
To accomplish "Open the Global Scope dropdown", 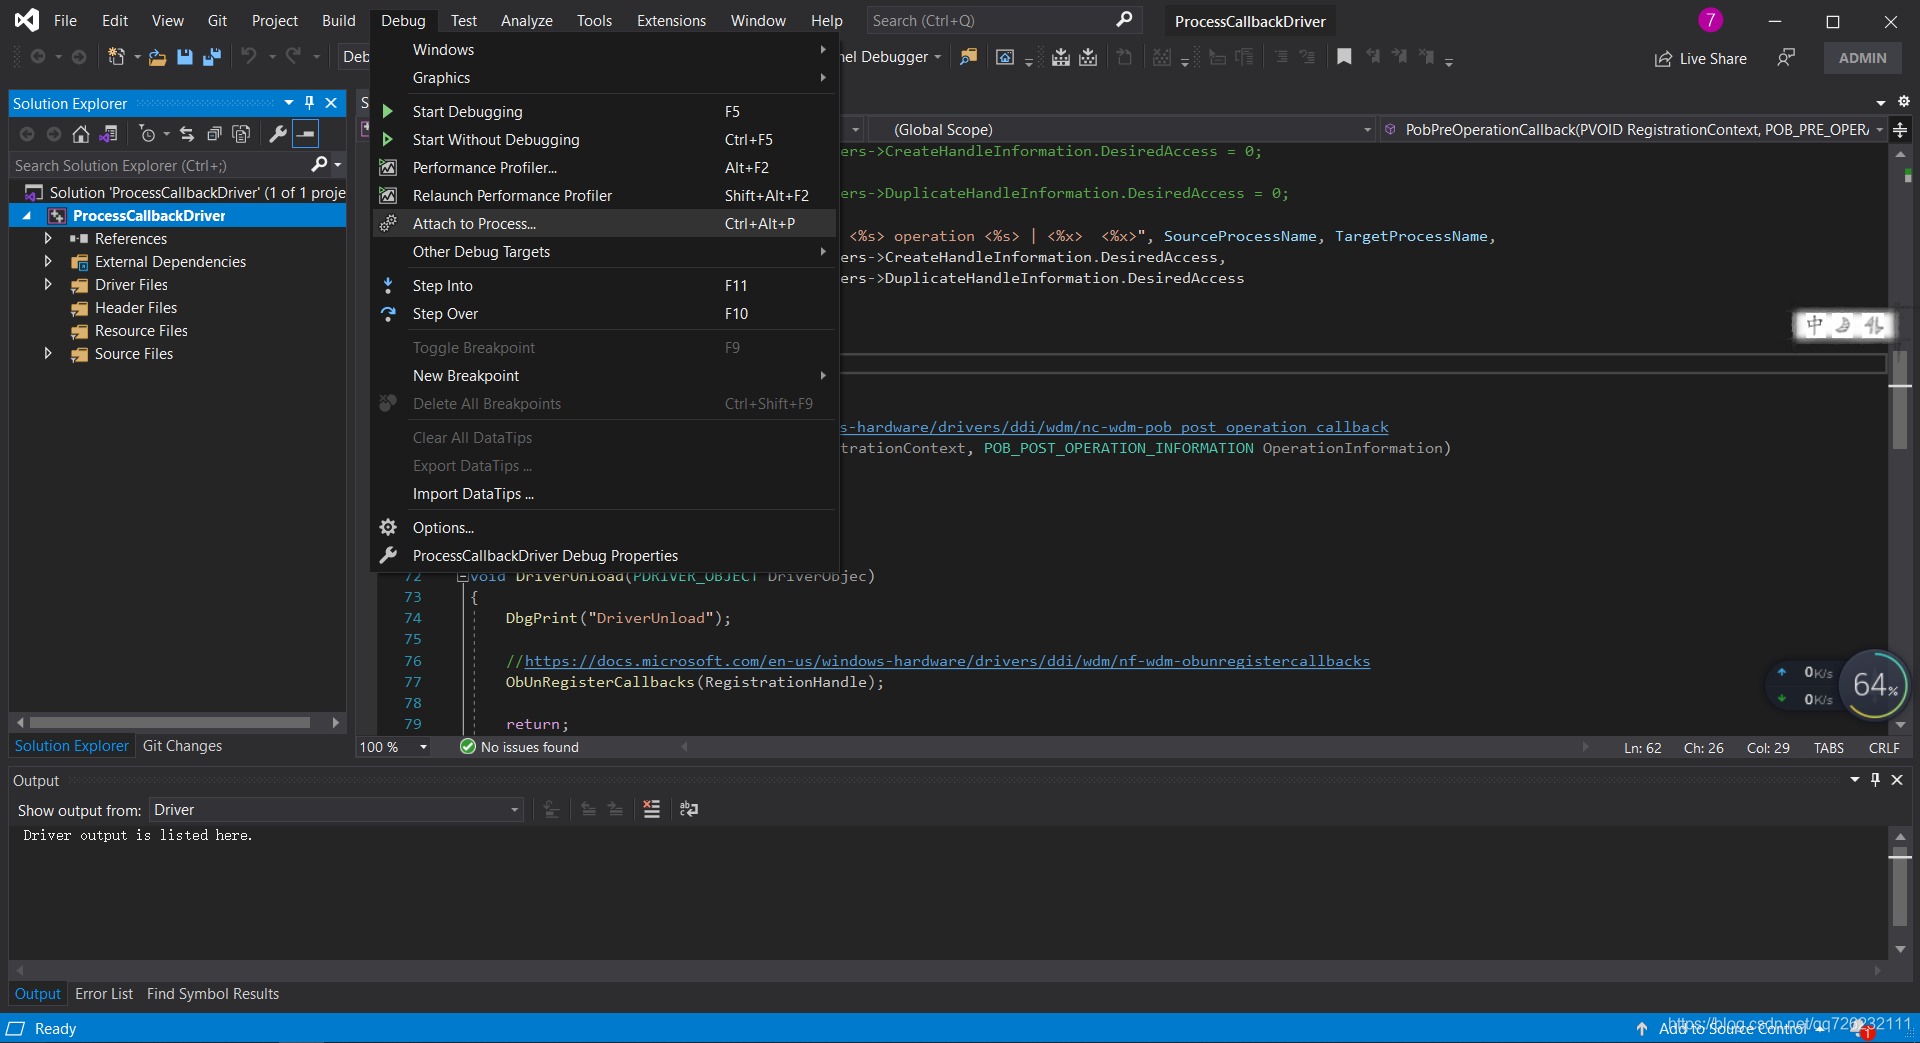I will pyautogui.click(x=1120, y=130).
